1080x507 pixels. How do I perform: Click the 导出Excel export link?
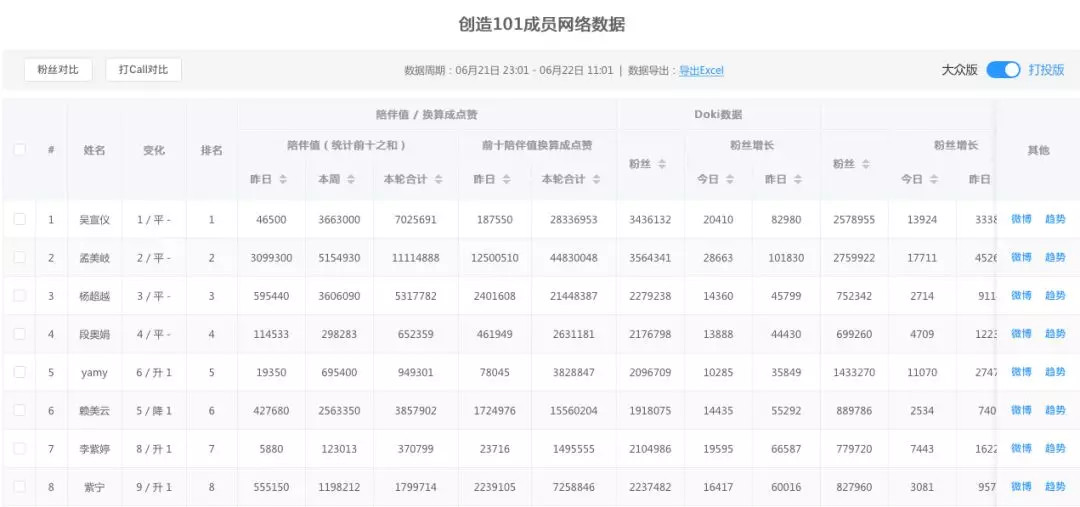click(701, 70)
